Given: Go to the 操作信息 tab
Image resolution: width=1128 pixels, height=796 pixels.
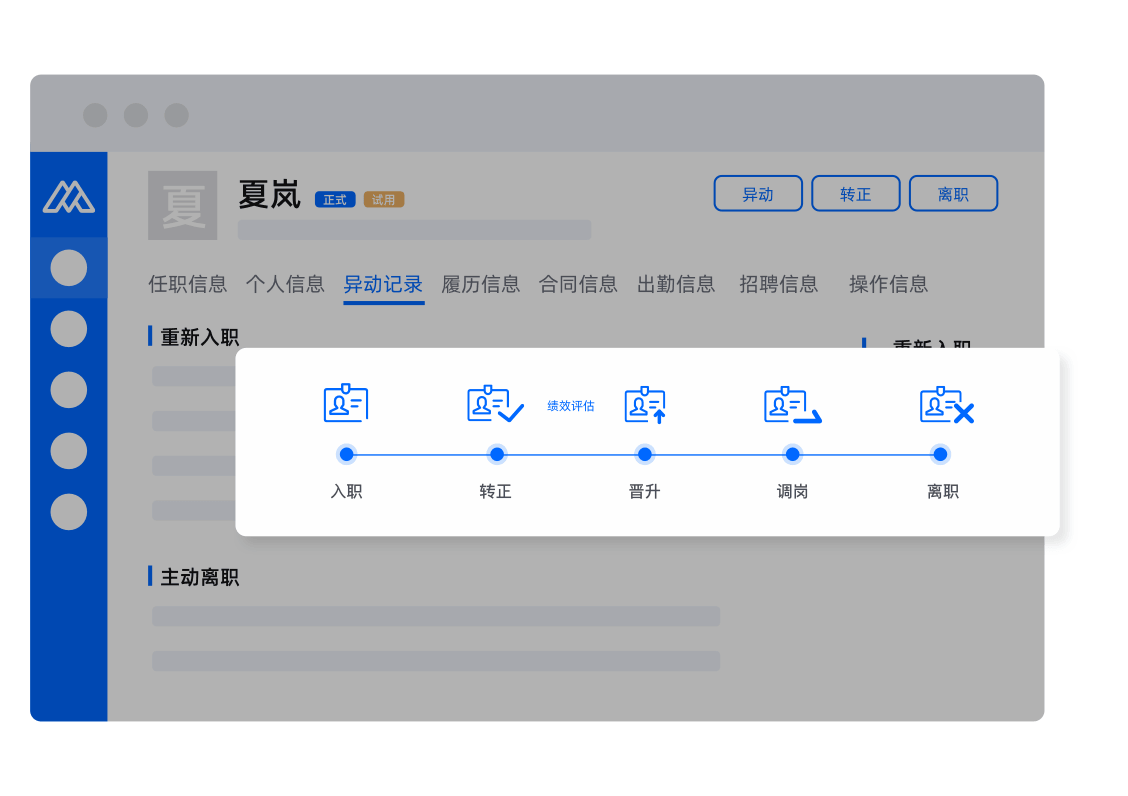Looking at the screenshot, I should point(888,284).
